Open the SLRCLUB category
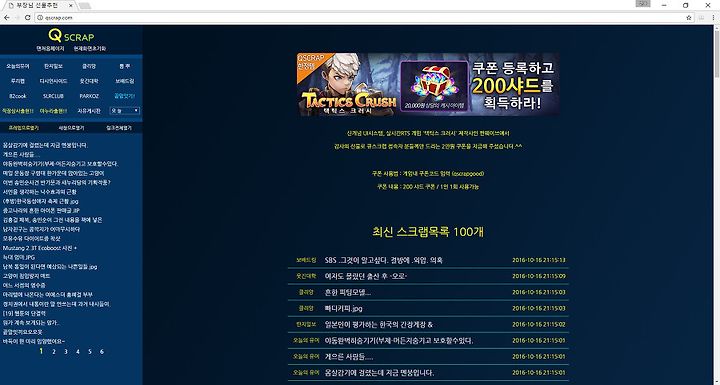Screen dimensions: 720x385 click(x=53, y=96)
